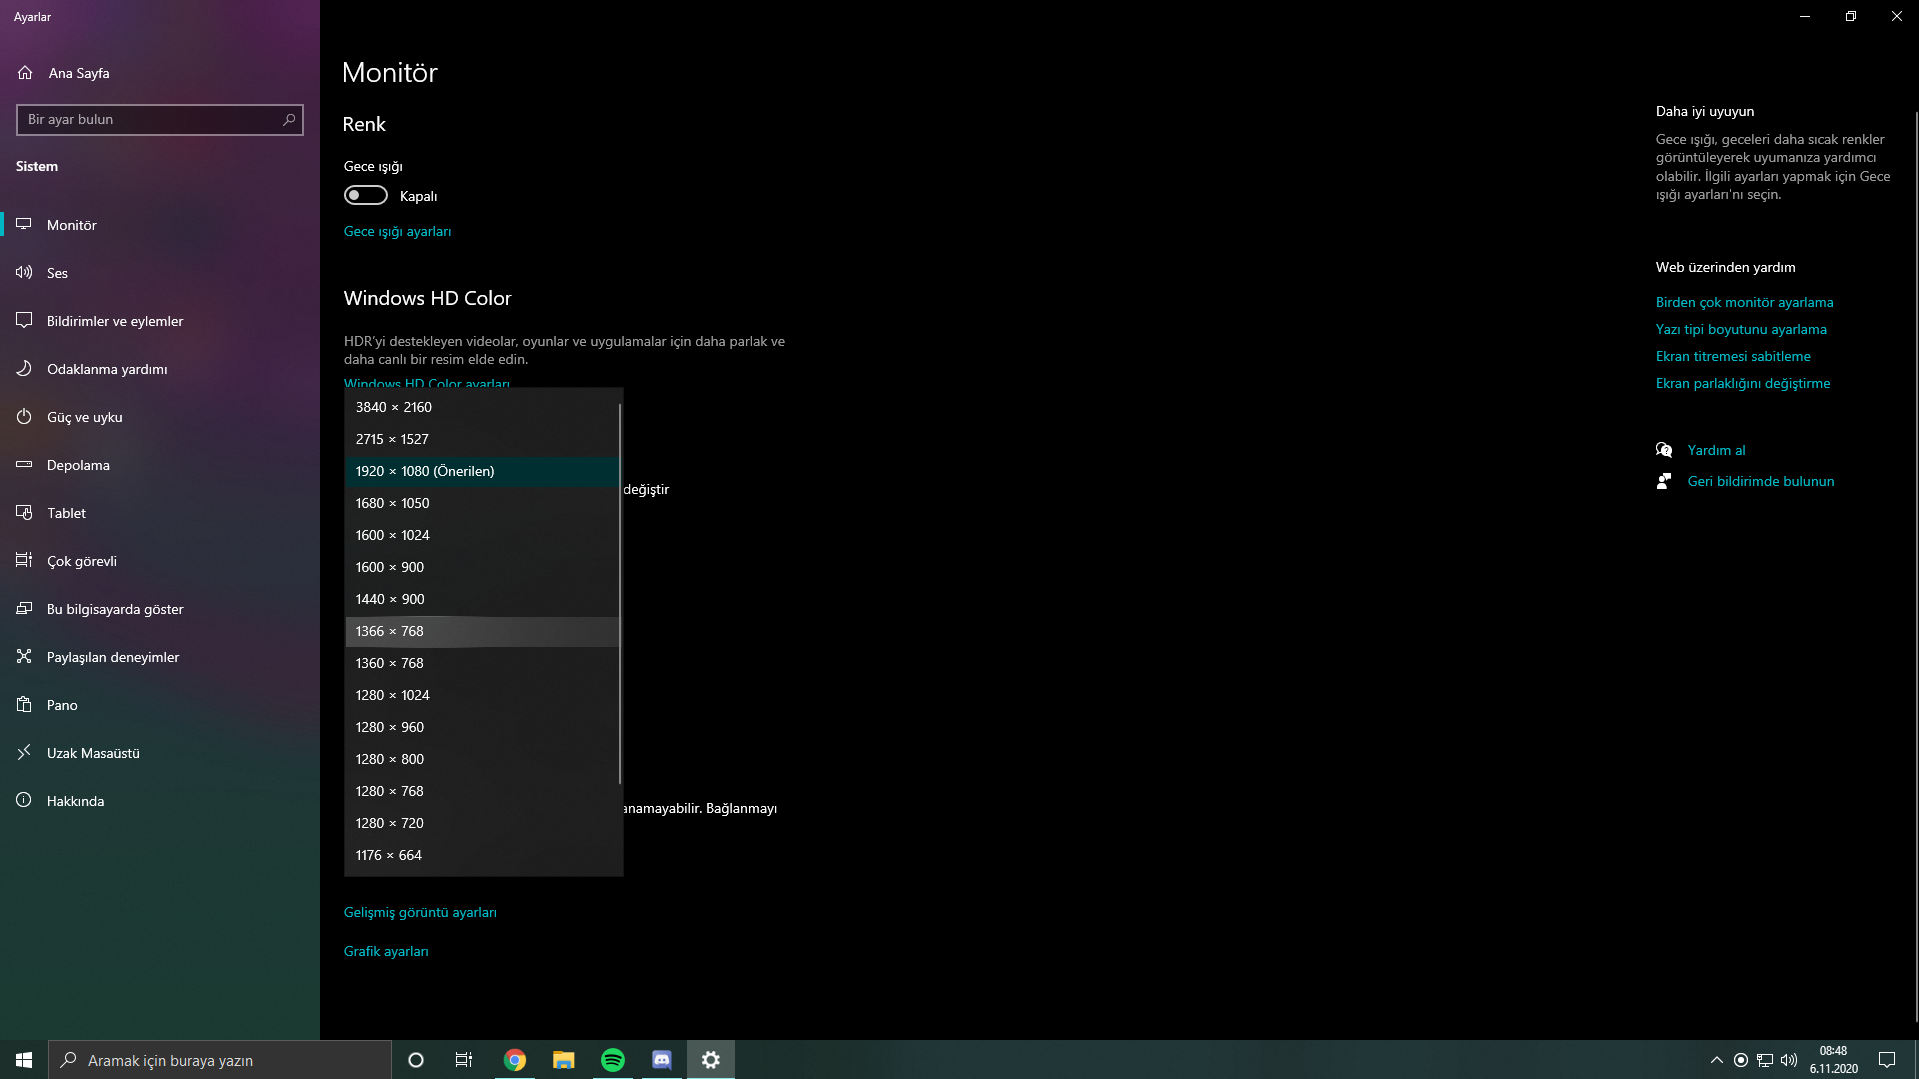The image size is (1919, 1079).
Task: Click the settings page vertical scrollbar
Action: [x=1916, y=565]
